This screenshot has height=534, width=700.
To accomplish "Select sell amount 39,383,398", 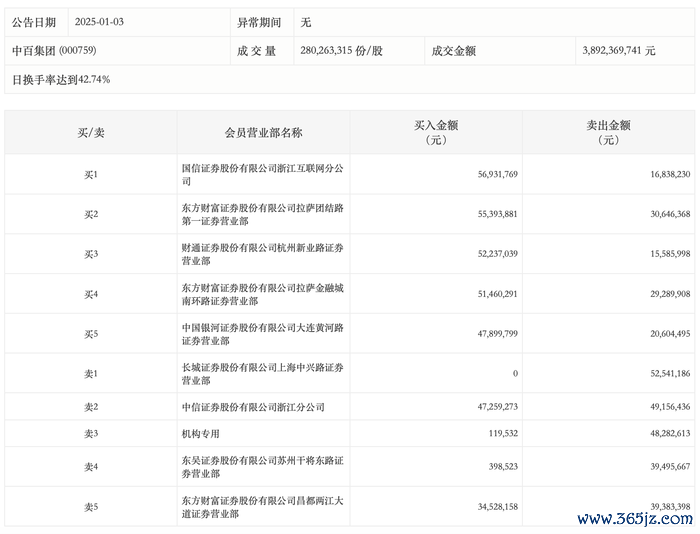I will tap(670, 506).
